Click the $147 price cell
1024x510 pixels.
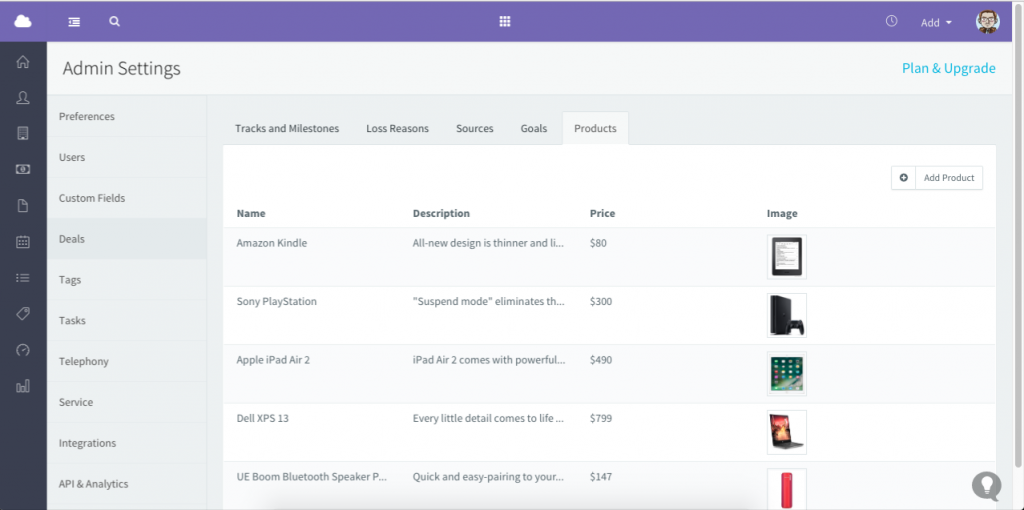pos(601,477)
